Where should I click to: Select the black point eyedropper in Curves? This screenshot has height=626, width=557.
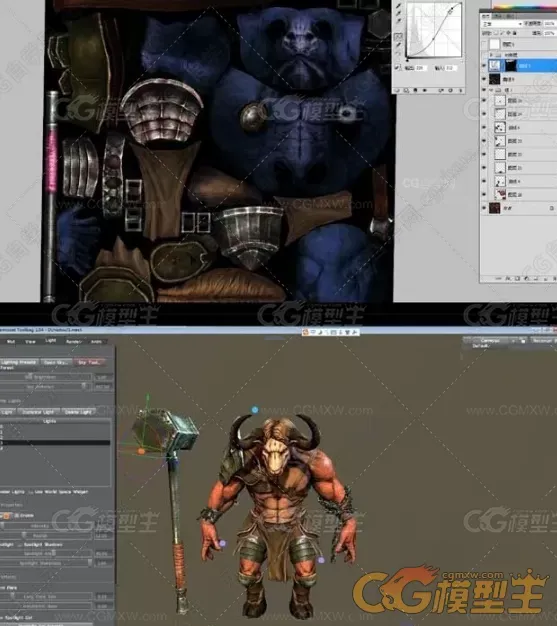[398, 6]
